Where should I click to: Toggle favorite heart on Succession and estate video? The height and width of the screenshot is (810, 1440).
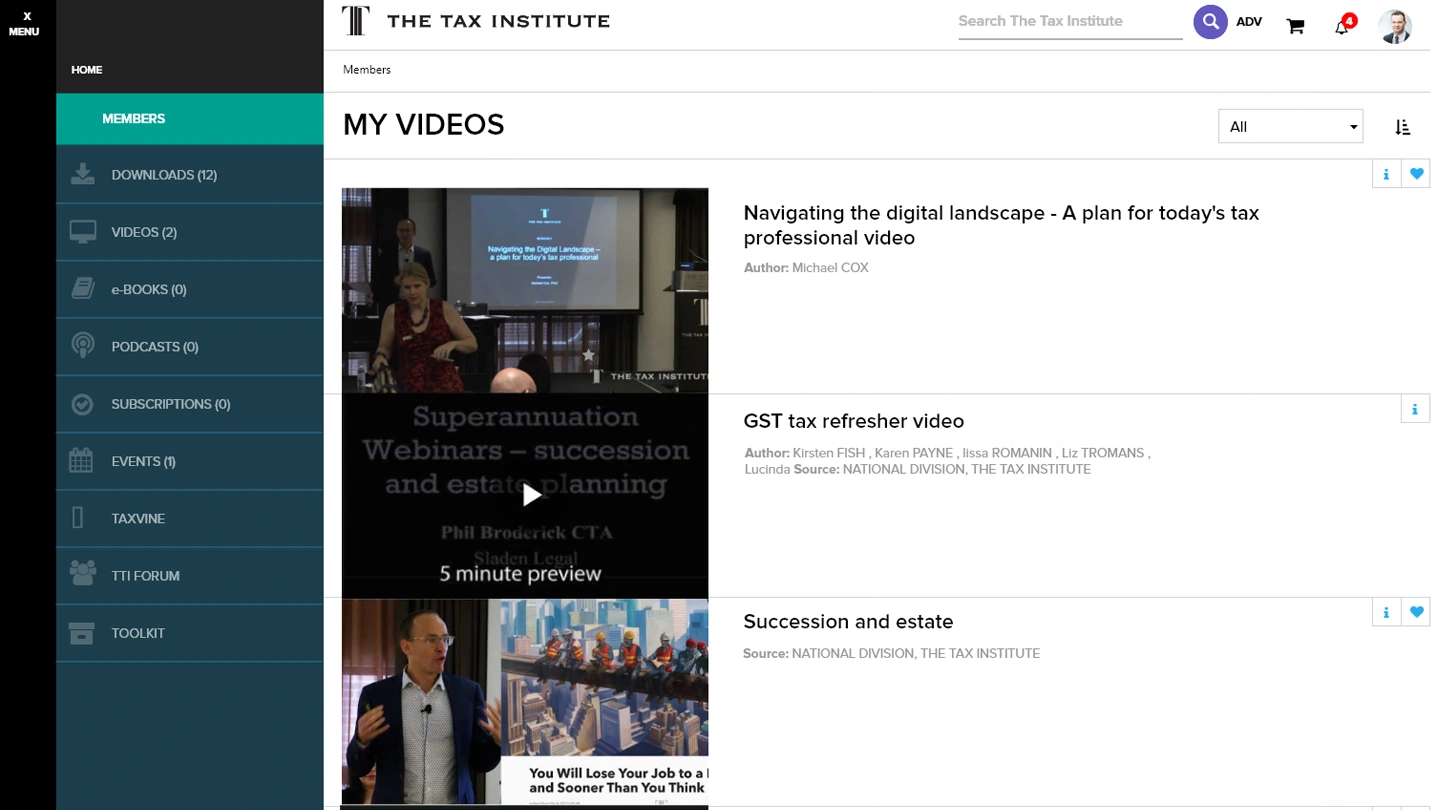tap(1416, 612)
